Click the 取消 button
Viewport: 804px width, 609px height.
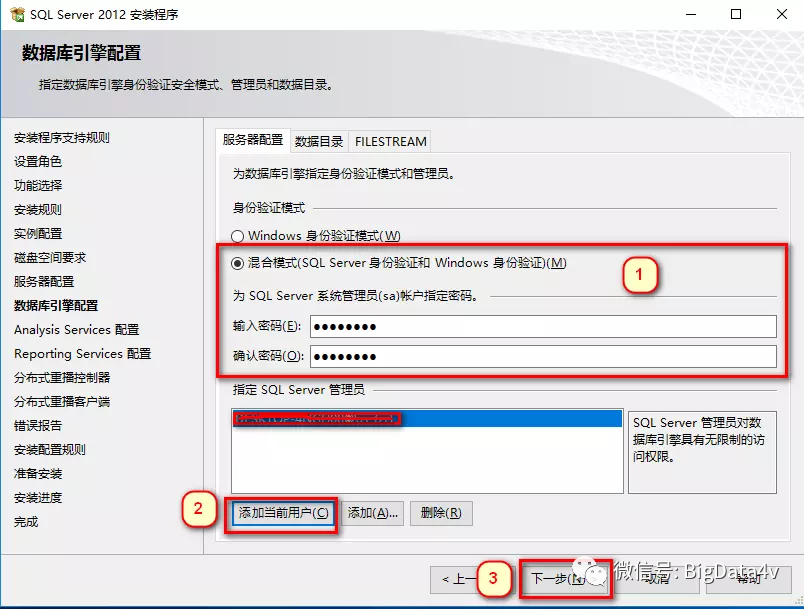pyautogui.click(x=656, y=579)
